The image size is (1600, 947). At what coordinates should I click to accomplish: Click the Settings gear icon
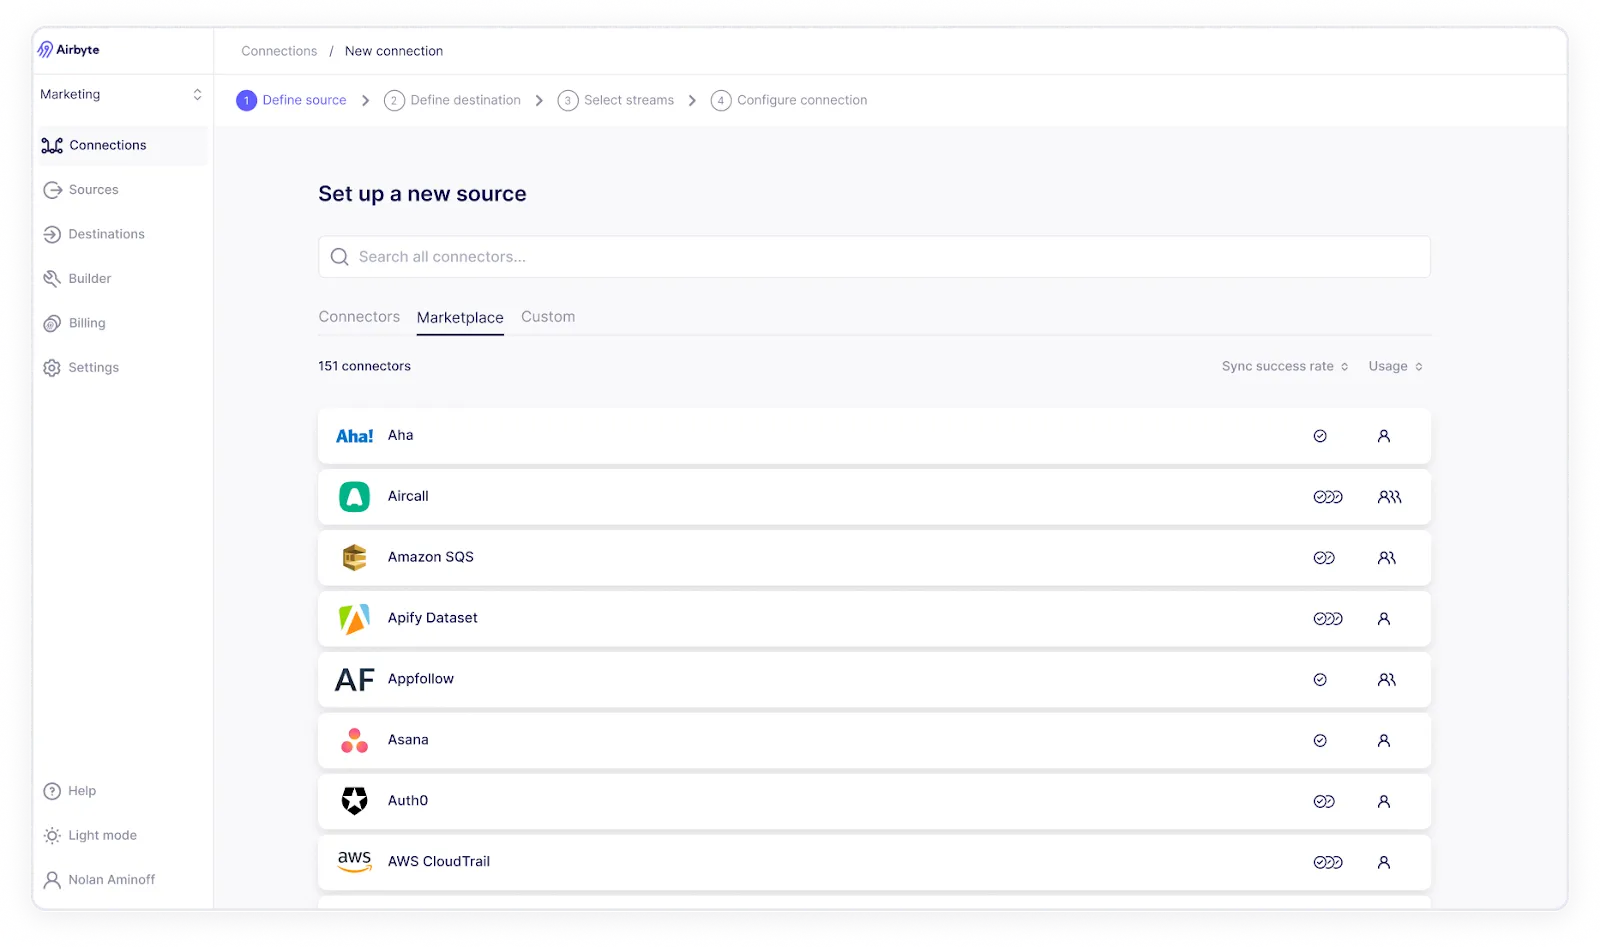click(x=52, y=368)
